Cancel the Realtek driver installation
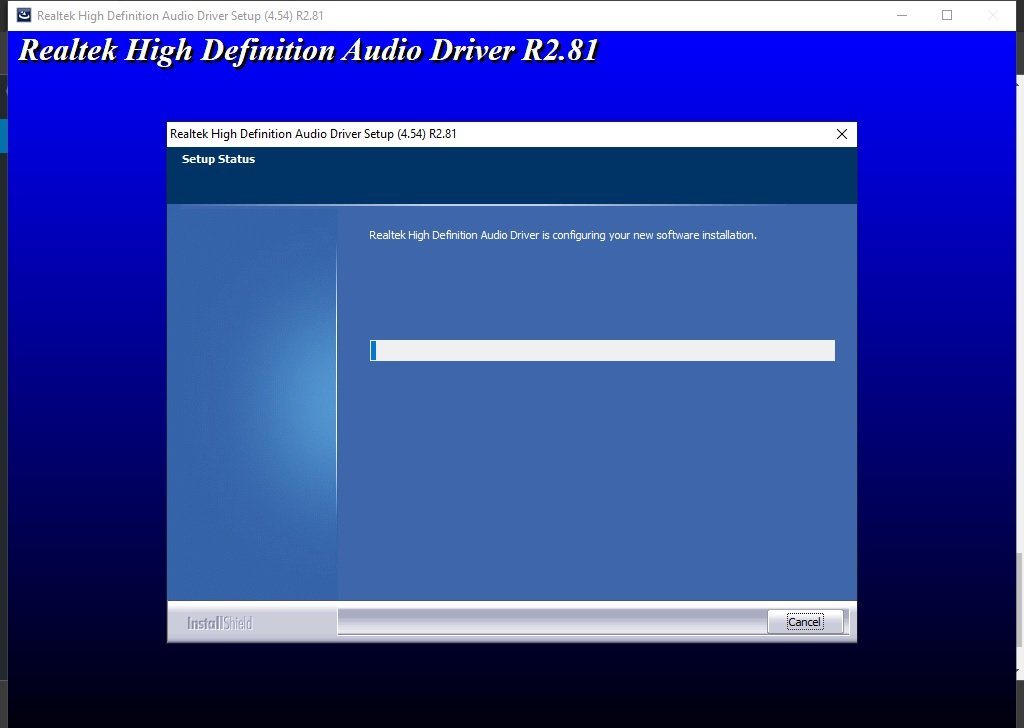 click(x=805, y=622)
